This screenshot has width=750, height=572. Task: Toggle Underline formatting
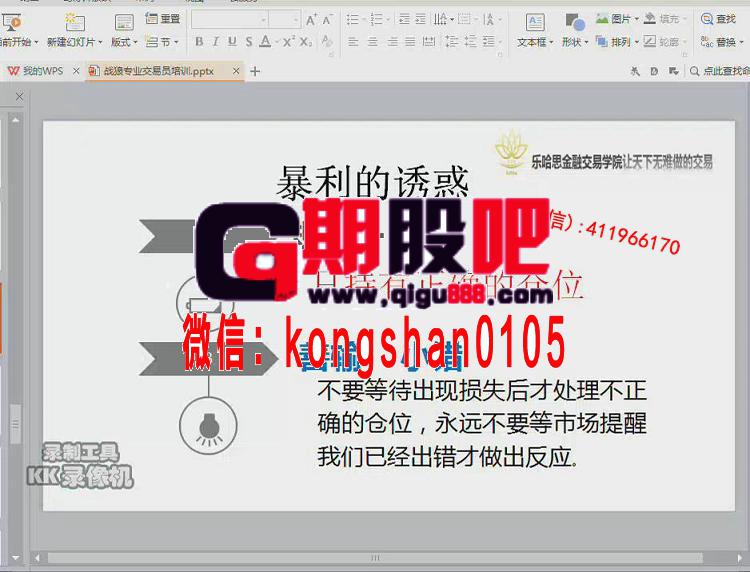232,42
